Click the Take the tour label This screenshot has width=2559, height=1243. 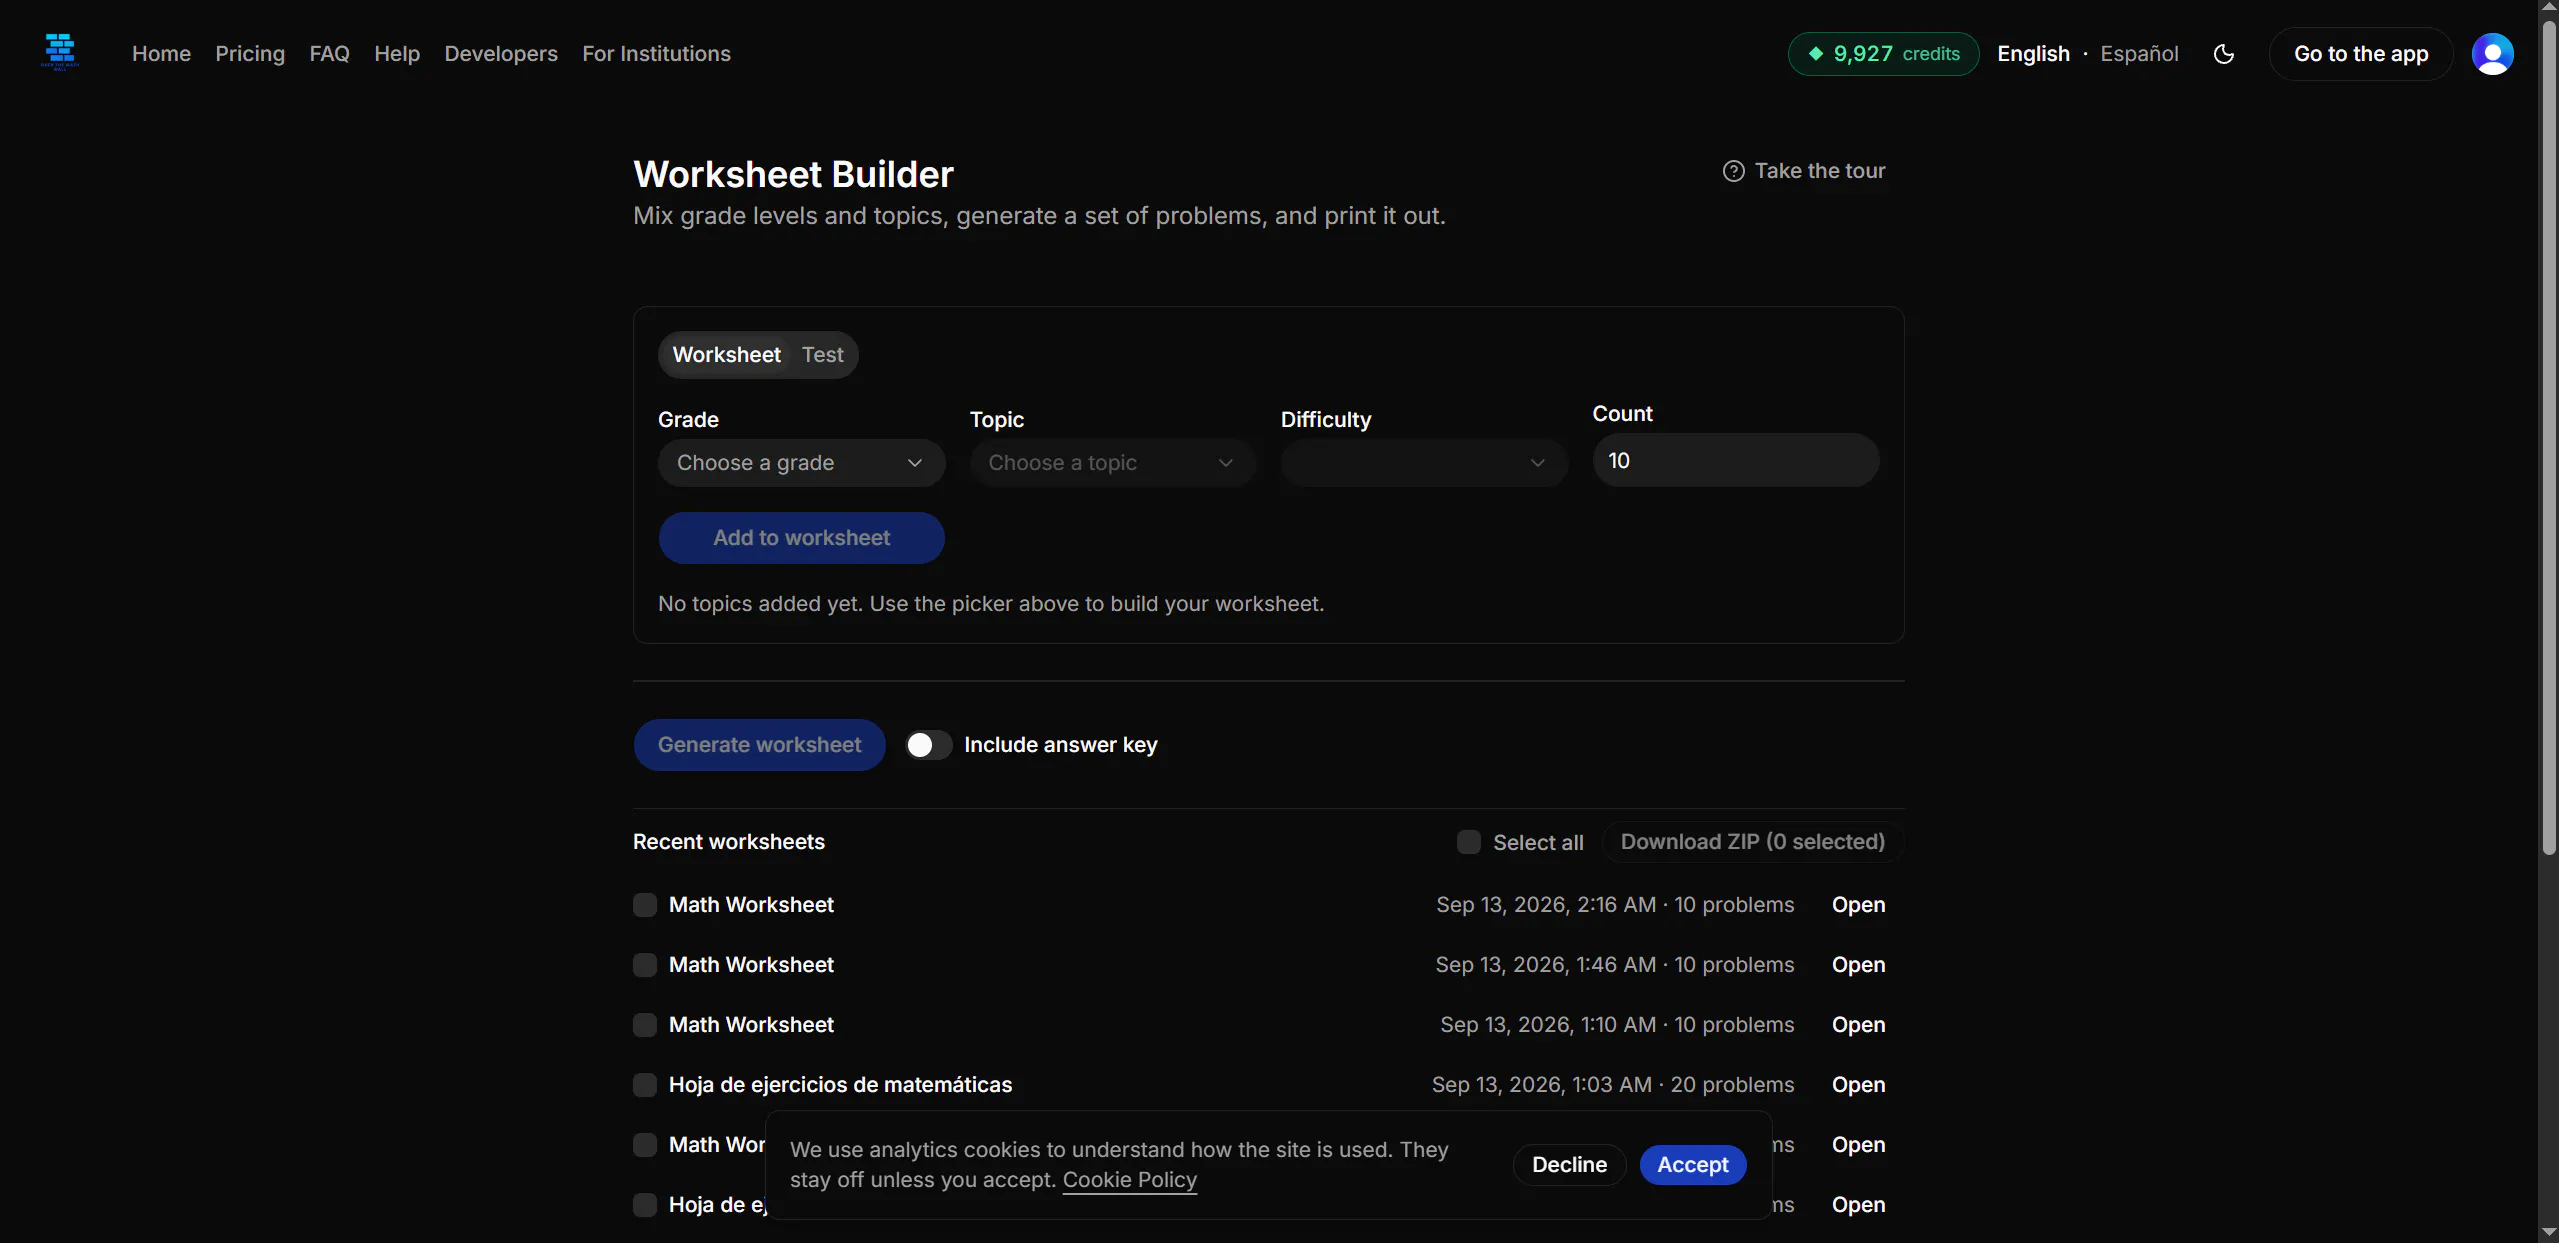(1820, 171)
